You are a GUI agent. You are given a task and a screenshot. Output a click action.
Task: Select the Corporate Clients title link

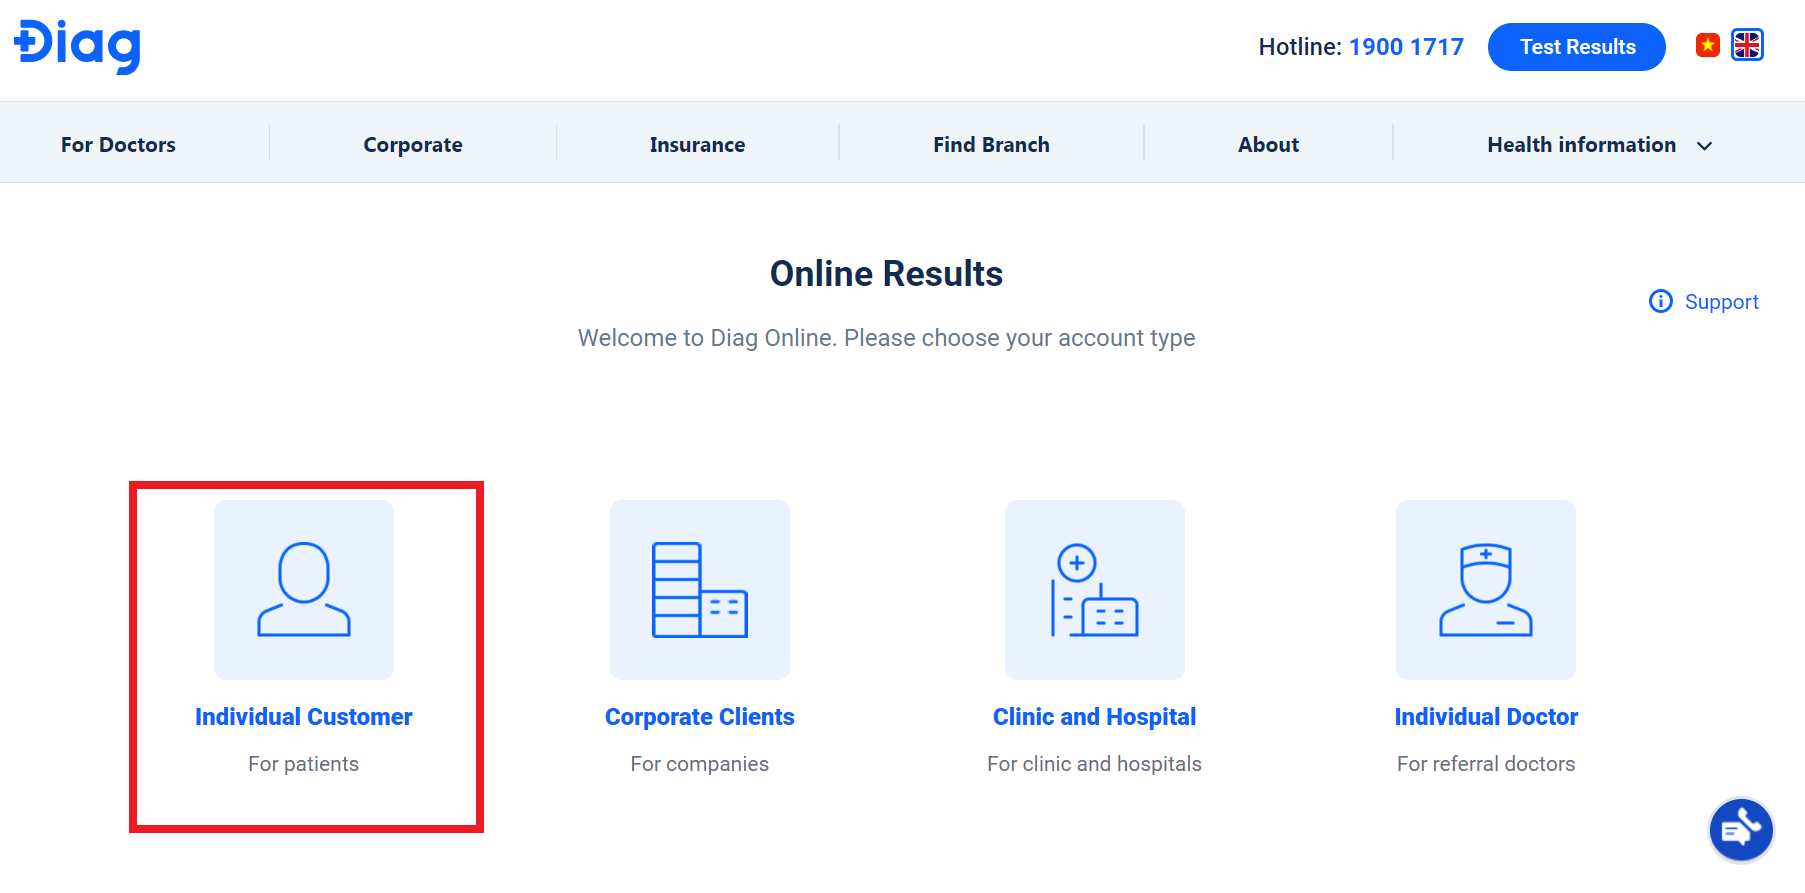699,717
